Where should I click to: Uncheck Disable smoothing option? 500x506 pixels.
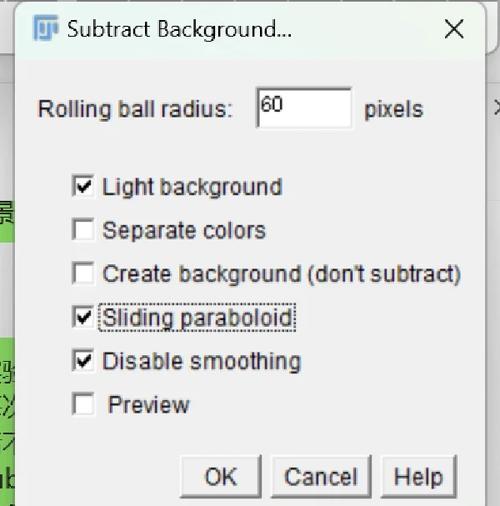(x=83, y=360)
